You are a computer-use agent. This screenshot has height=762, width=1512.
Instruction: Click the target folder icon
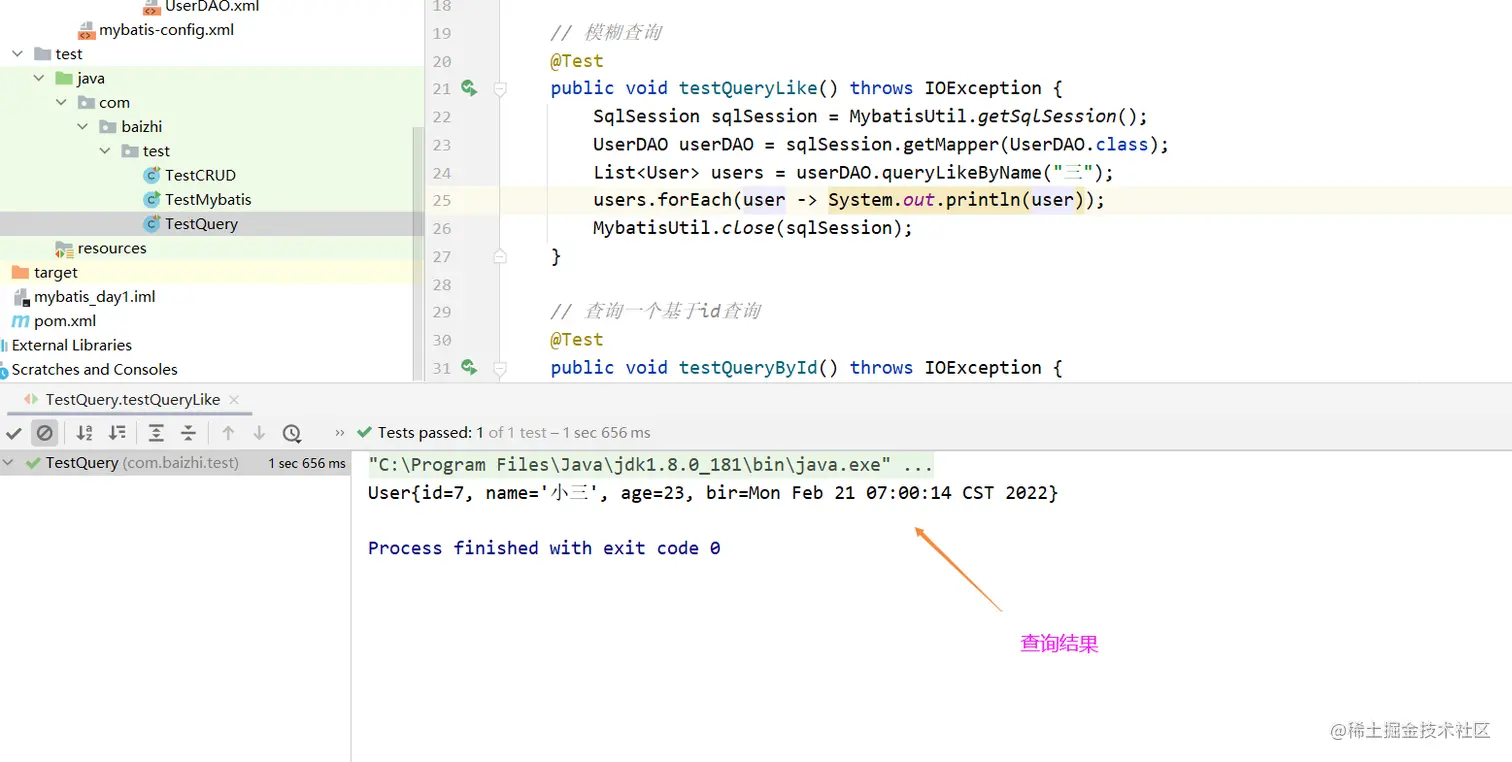20,272
